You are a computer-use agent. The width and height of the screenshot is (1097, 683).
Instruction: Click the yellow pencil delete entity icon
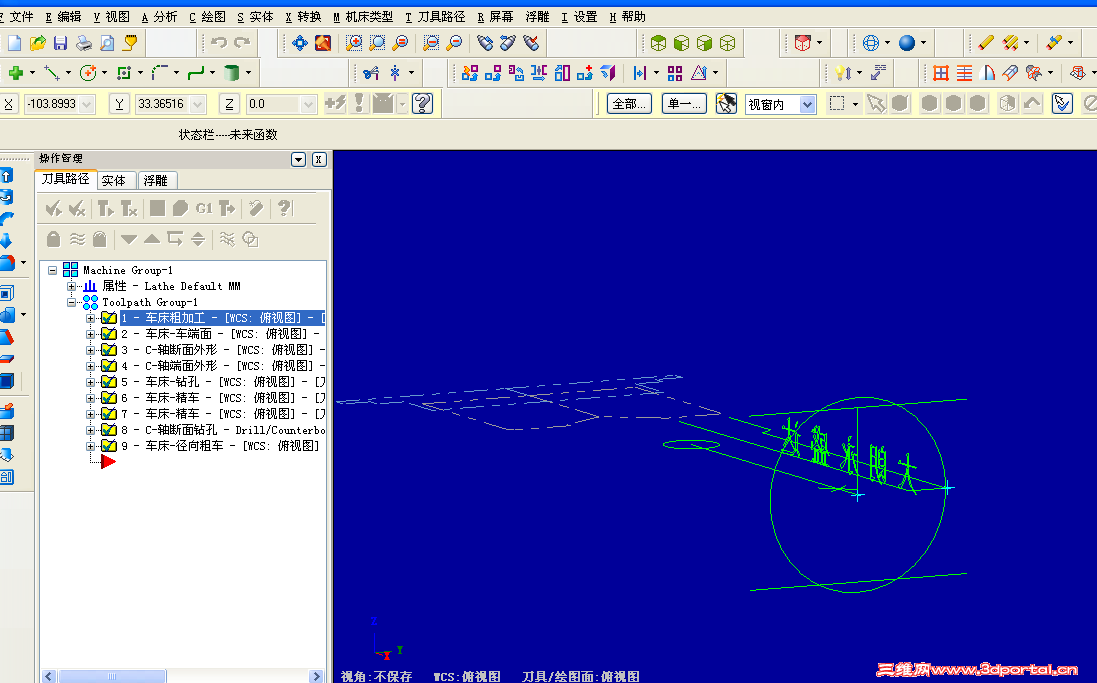click(986, 43)
